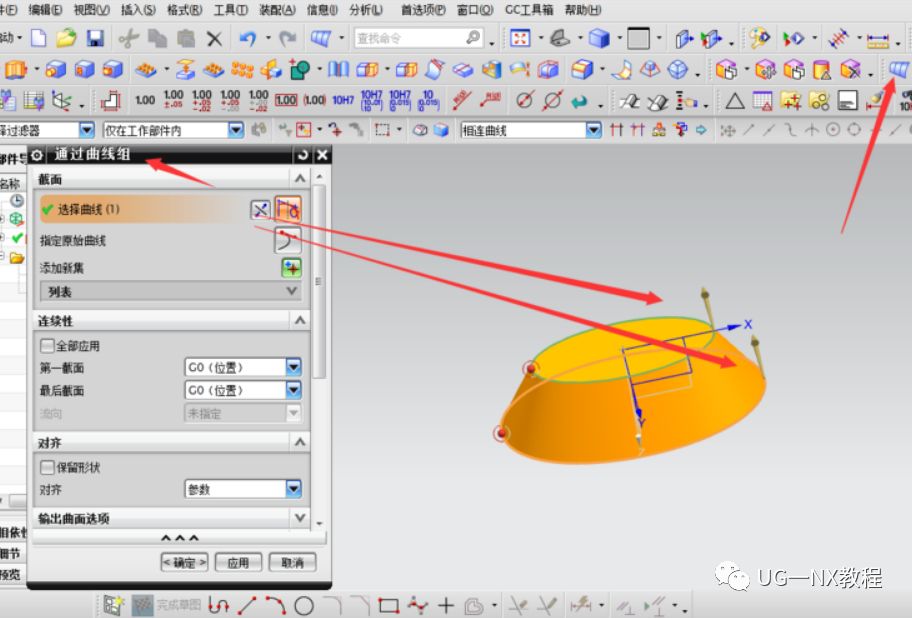Click the 10H7 fit tolerance icon
Image resolution: width=912 pixels, height=618 pixels.
(x=343, y=101)
